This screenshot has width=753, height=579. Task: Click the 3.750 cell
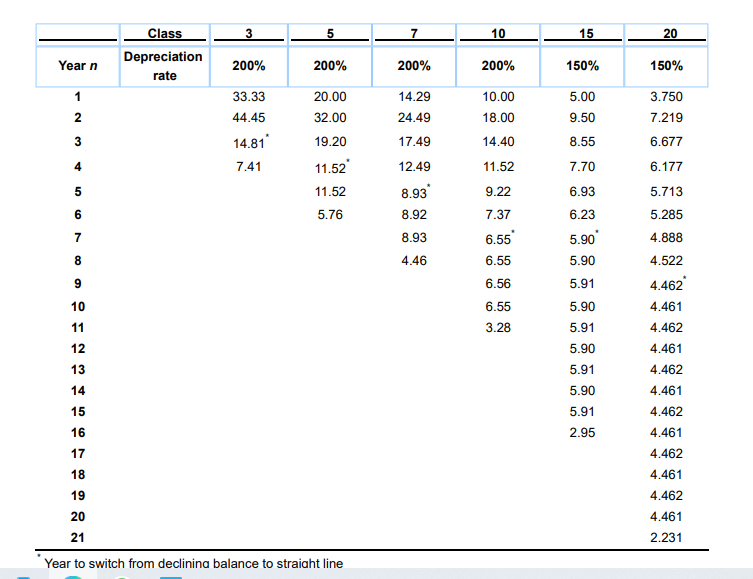pos(666,97)
